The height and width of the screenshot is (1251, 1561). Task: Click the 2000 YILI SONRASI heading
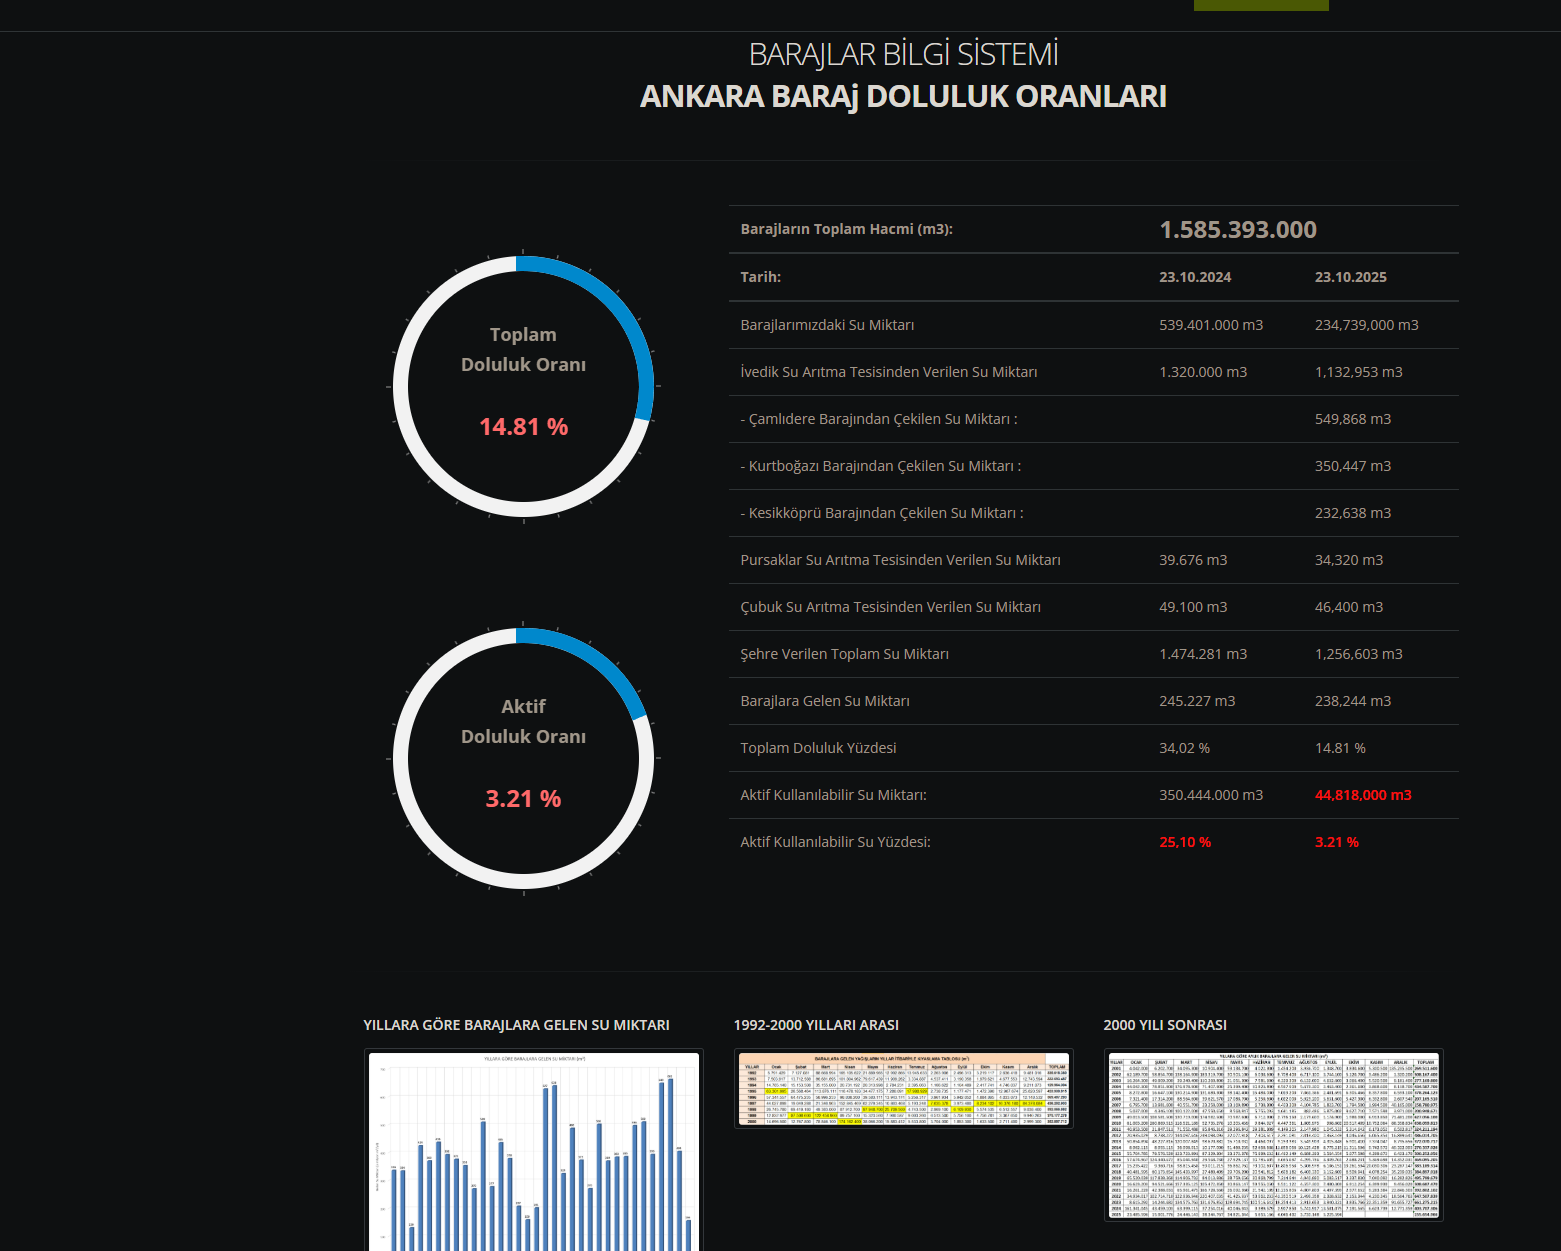(x=1165, y=1025)
